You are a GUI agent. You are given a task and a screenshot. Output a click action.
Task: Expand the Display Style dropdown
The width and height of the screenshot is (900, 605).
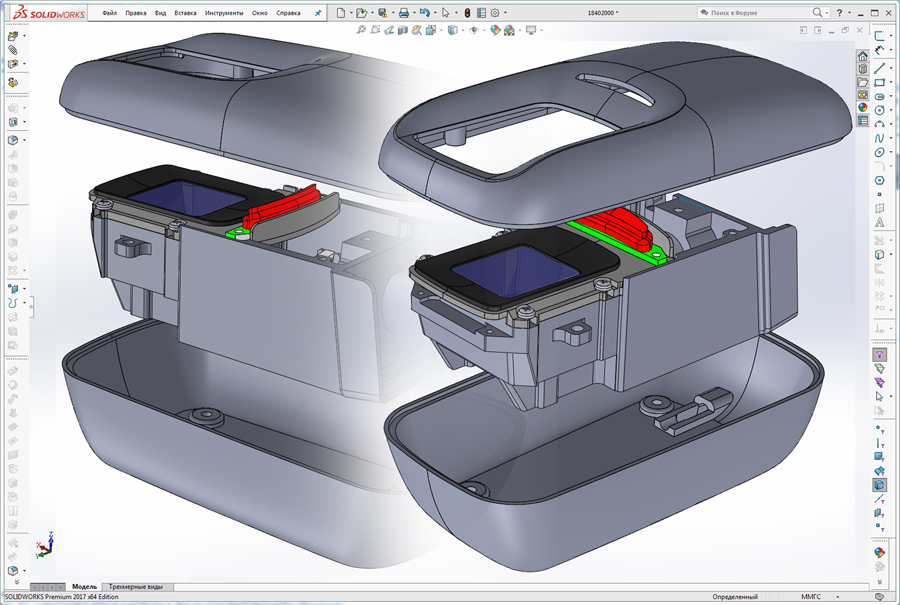(462, 29)
